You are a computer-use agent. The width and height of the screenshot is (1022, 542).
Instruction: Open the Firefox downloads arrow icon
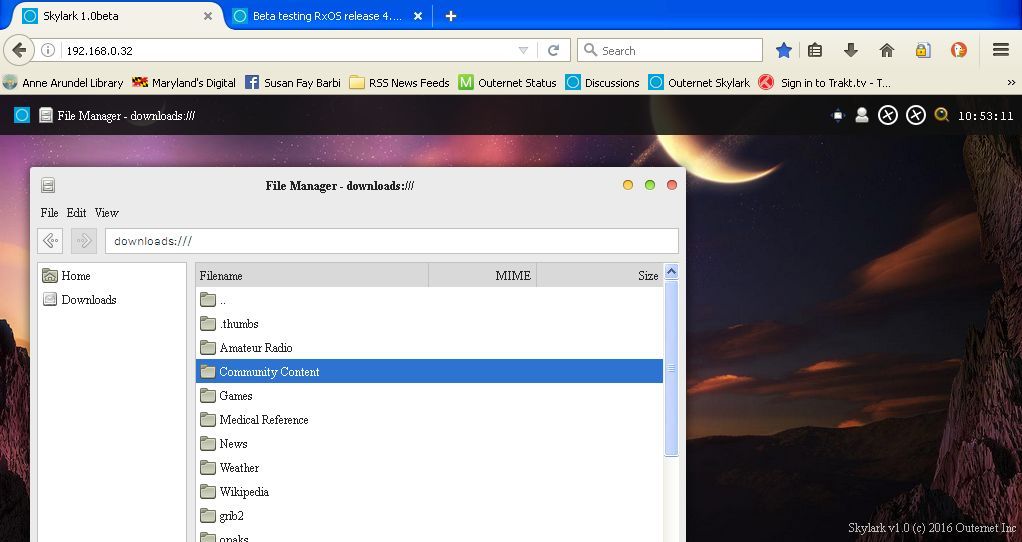(x=851, y=50)
